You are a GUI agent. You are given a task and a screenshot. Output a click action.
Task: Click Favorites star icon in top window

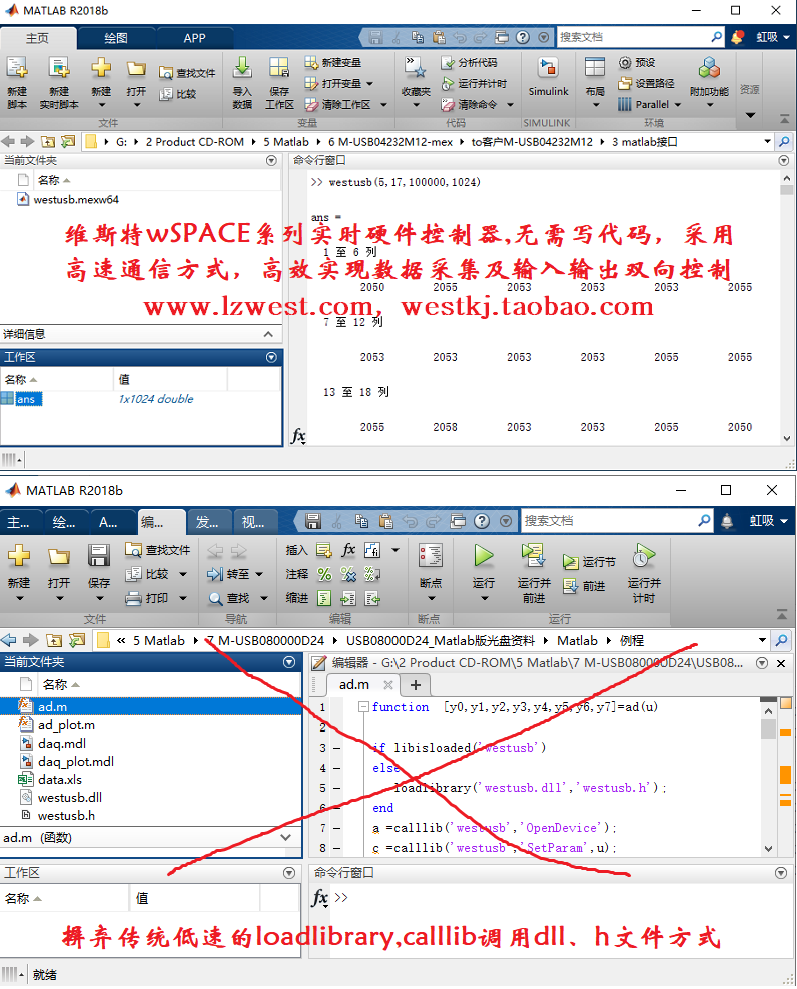click(416, 68)
